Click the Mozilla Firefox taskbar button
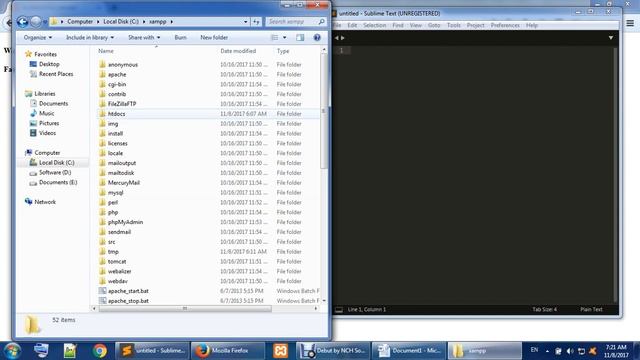 pos(227,351)
